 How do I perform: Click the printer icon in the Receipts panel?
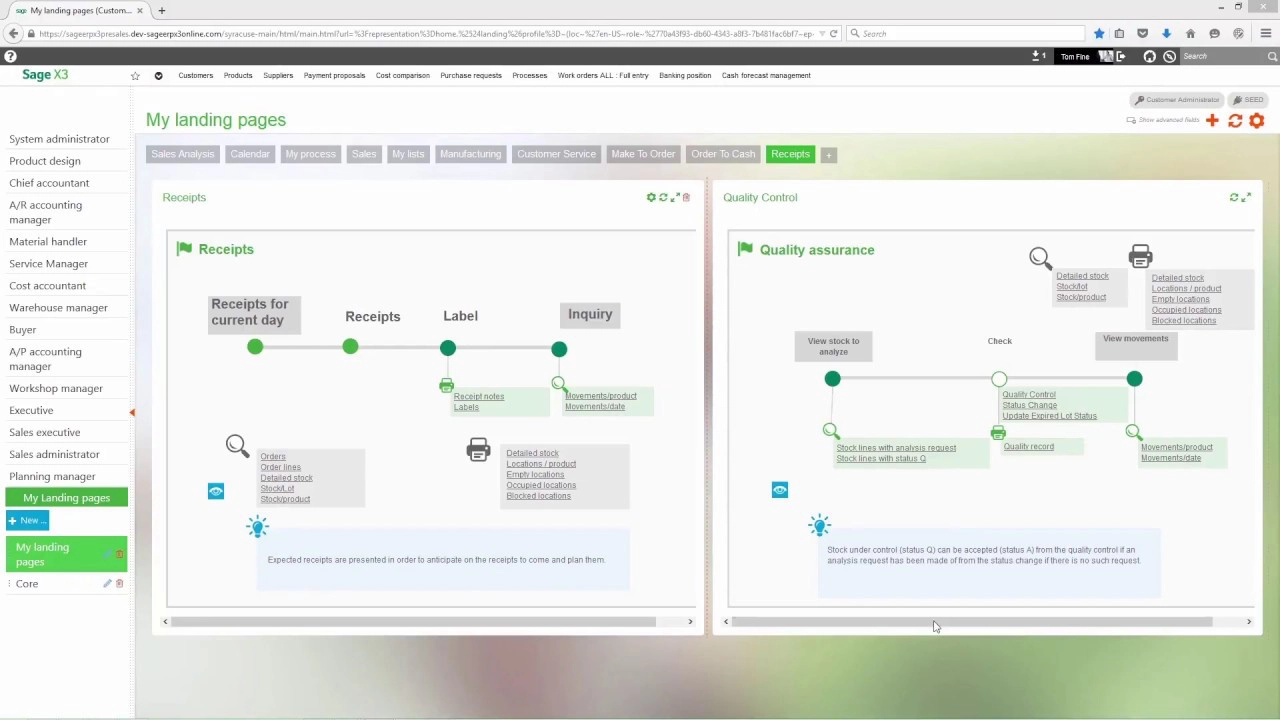pyautogui.click(x=478, y=450)
